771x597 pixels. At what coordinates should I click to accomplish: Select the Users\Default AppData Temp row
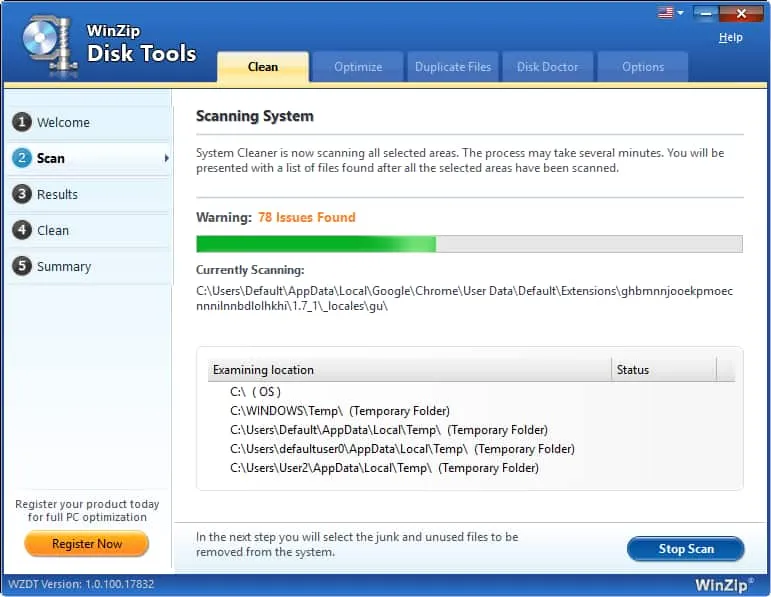pos(471,430)
